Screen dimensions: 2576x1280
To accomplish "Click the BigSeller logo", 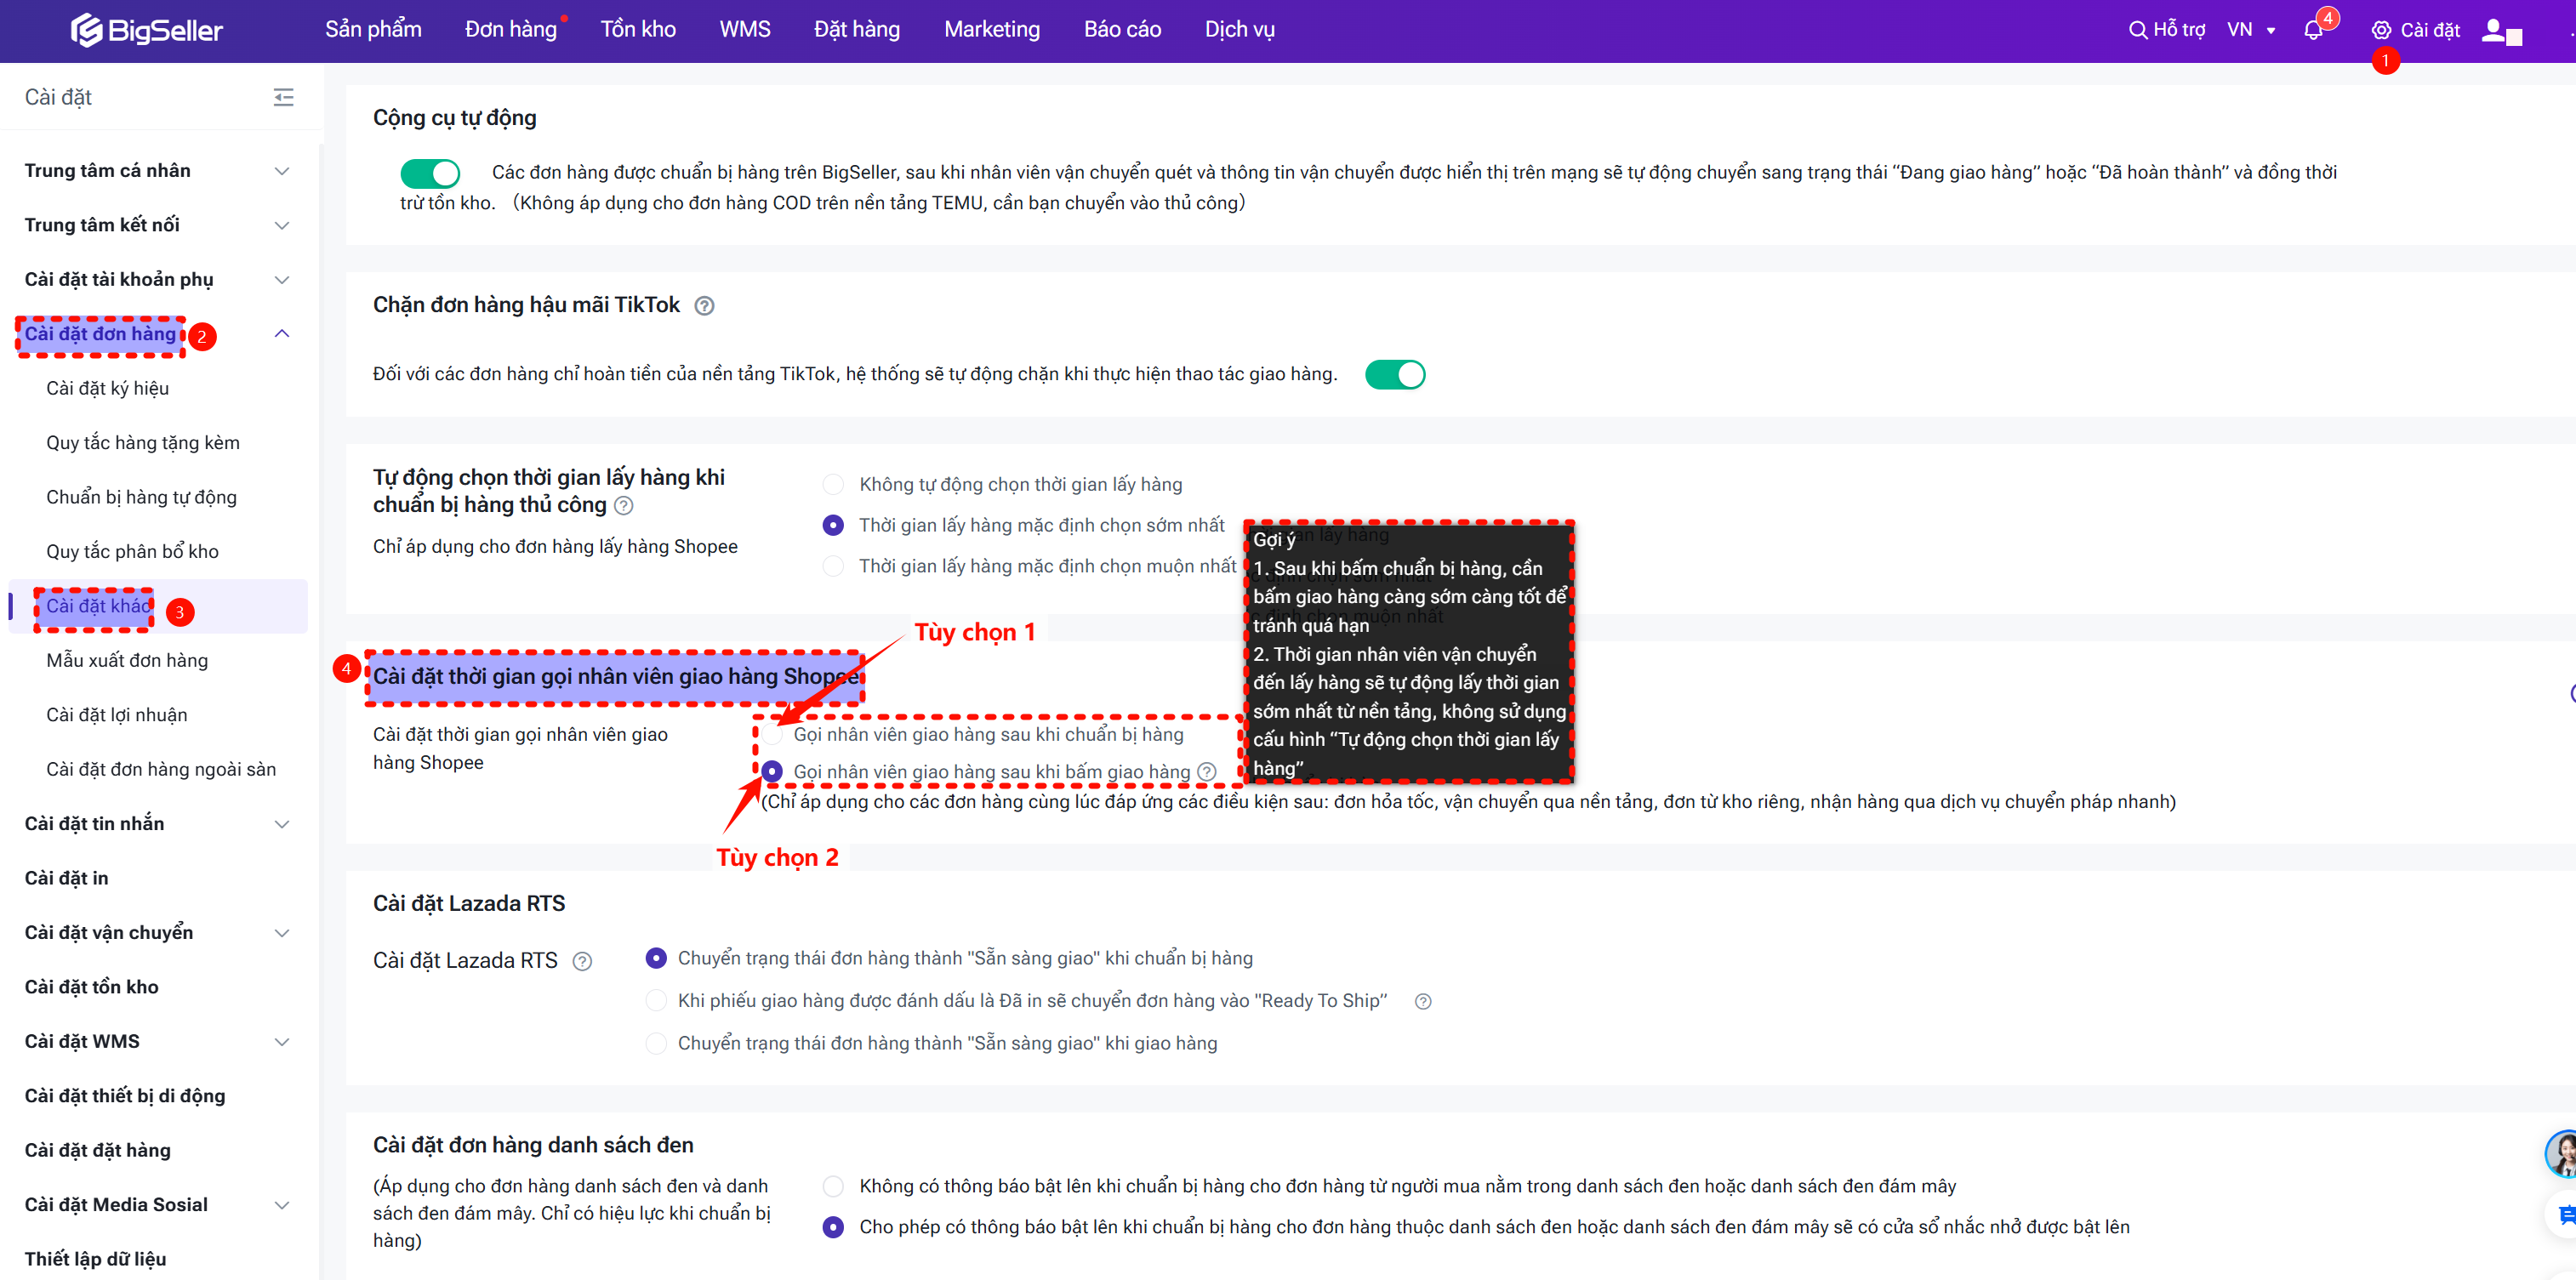I will (x=147, y=30).
